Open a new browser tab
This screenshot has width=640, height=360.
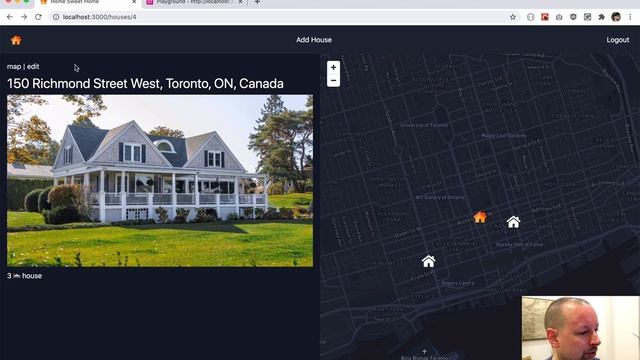257,2
